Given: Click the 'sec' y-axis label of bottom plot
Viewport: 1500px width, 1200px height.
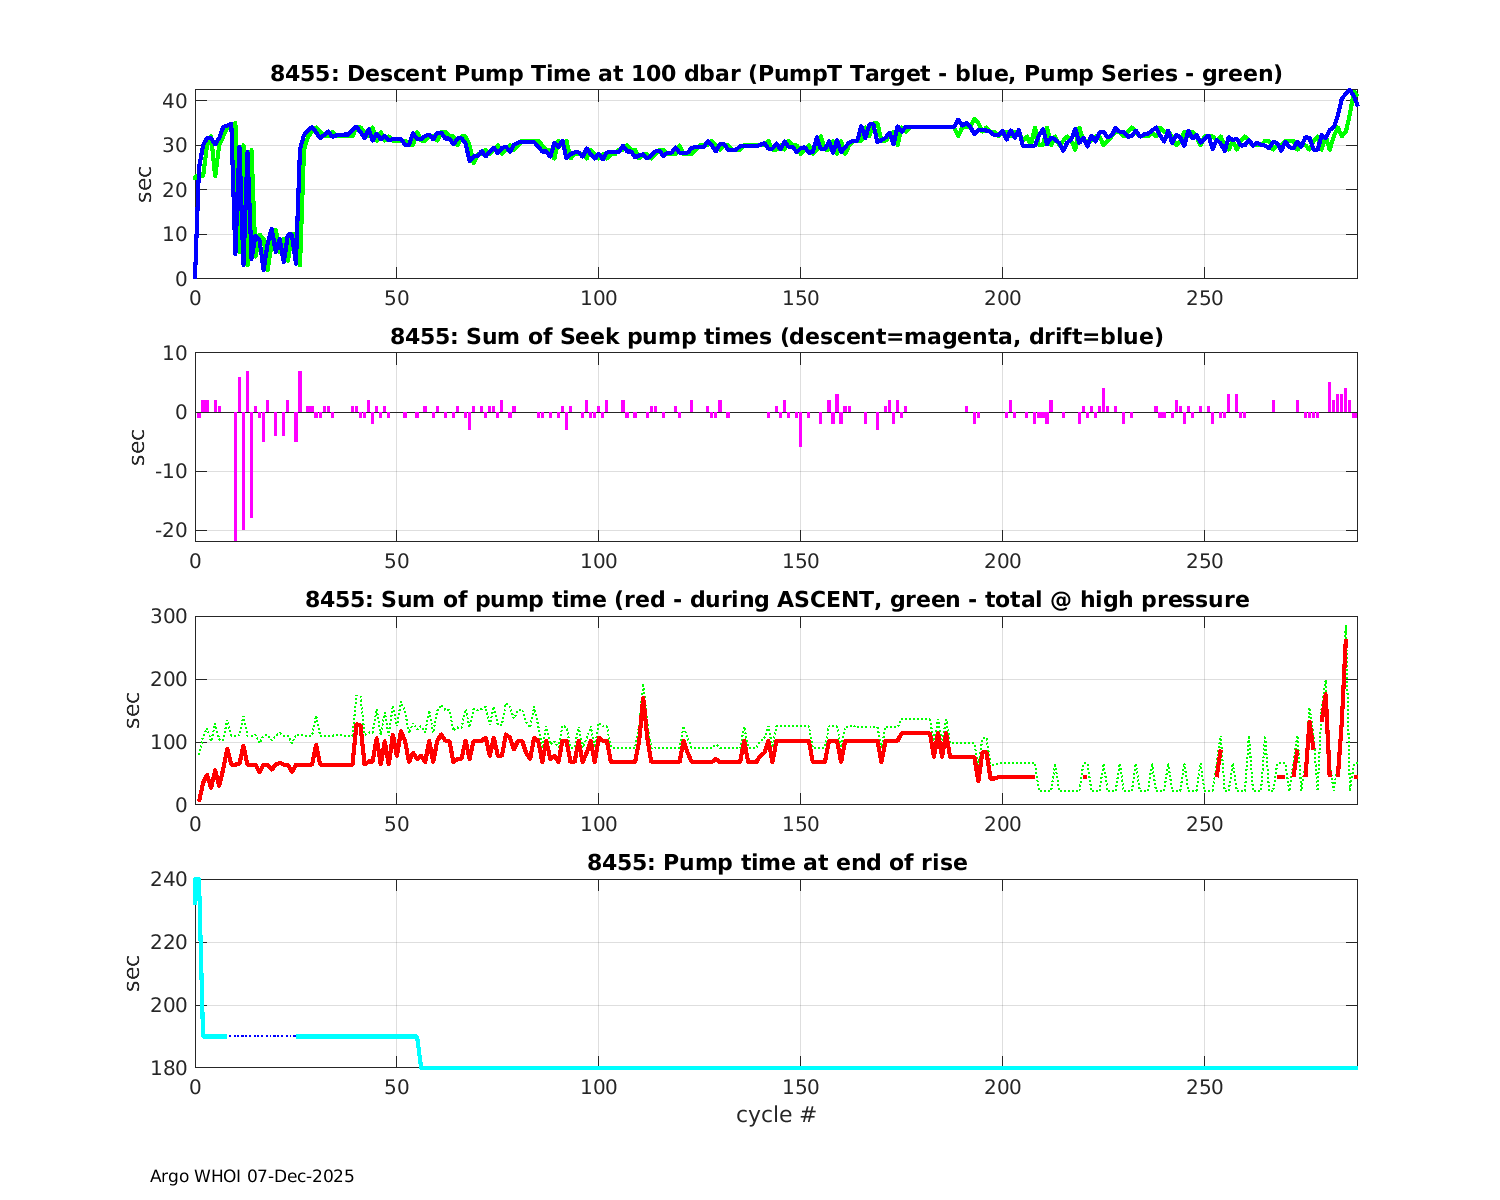Looking at the screenshot, I should click(133, 973).
